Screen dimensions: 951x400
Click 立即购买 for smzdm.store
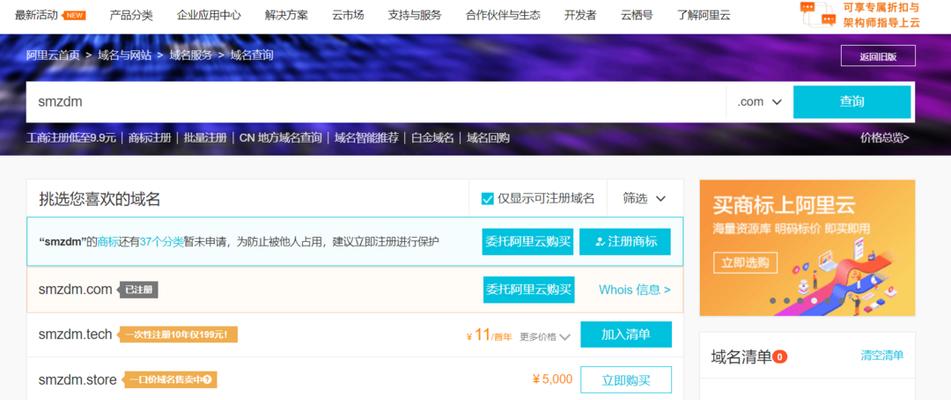pos(626,380)
